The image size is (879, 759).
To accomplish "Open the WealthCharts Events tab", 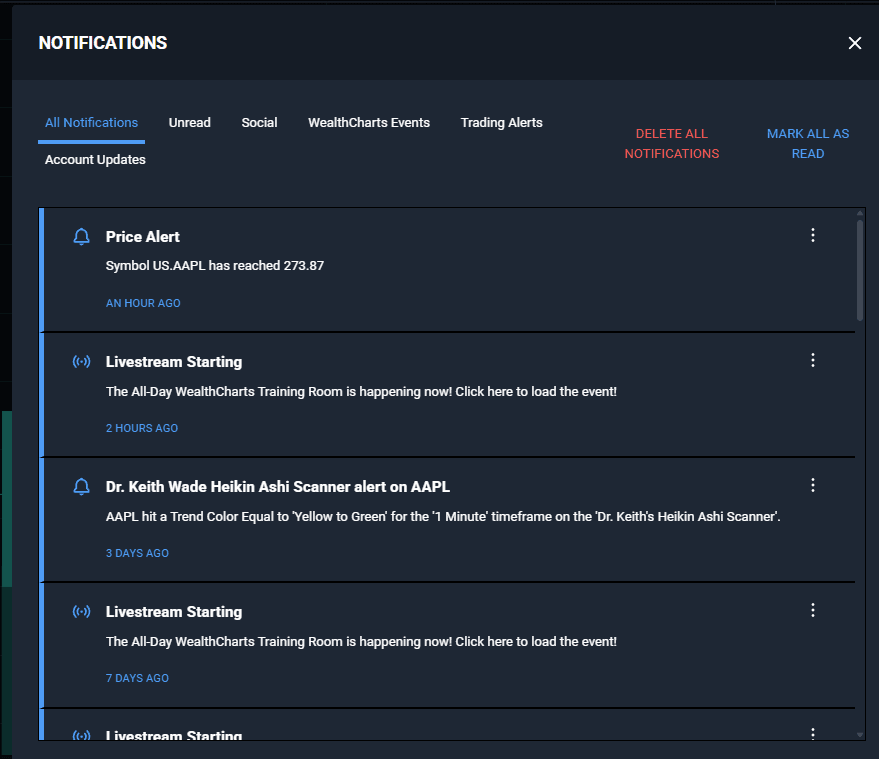I will pyautogui.click(x=369, y=123).
